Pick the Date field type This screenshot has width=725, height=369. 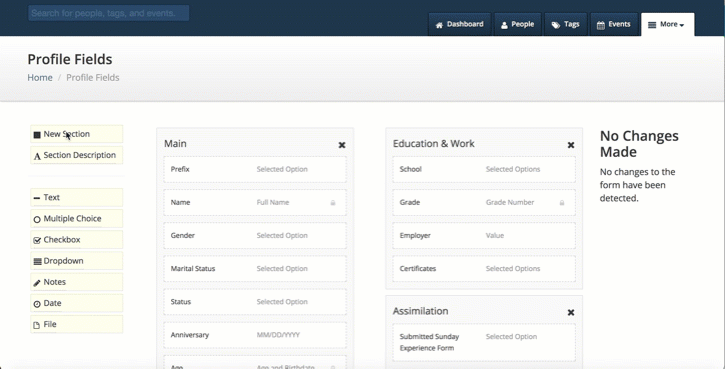(x=77, y=303)
